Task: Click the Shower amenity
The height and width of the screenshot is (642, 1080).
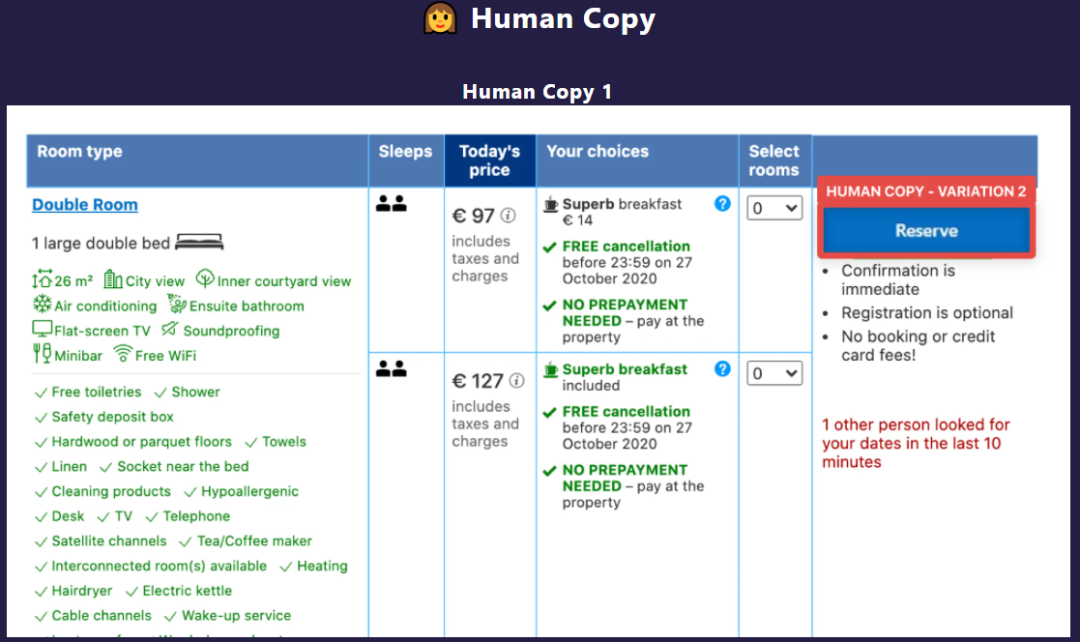Action: click(196, 392)
